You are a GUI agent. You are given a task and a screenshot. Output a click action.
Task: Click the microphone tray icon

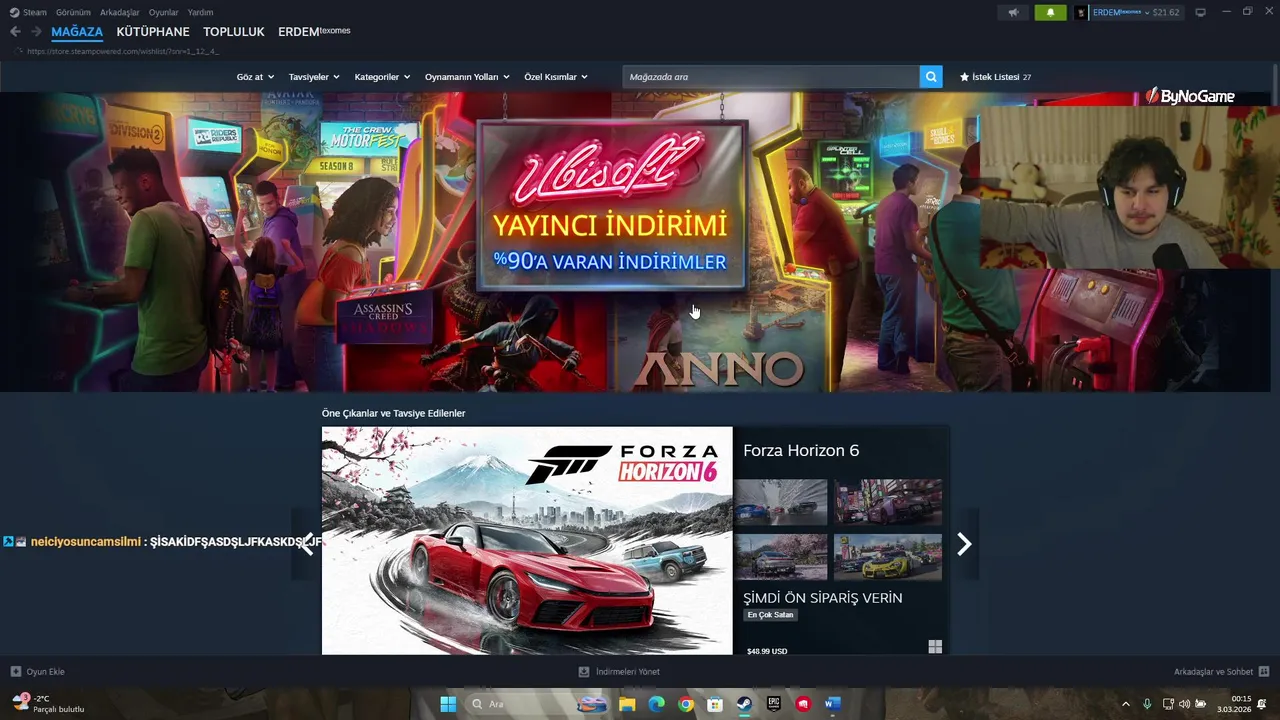click(x=1147, y=704)
